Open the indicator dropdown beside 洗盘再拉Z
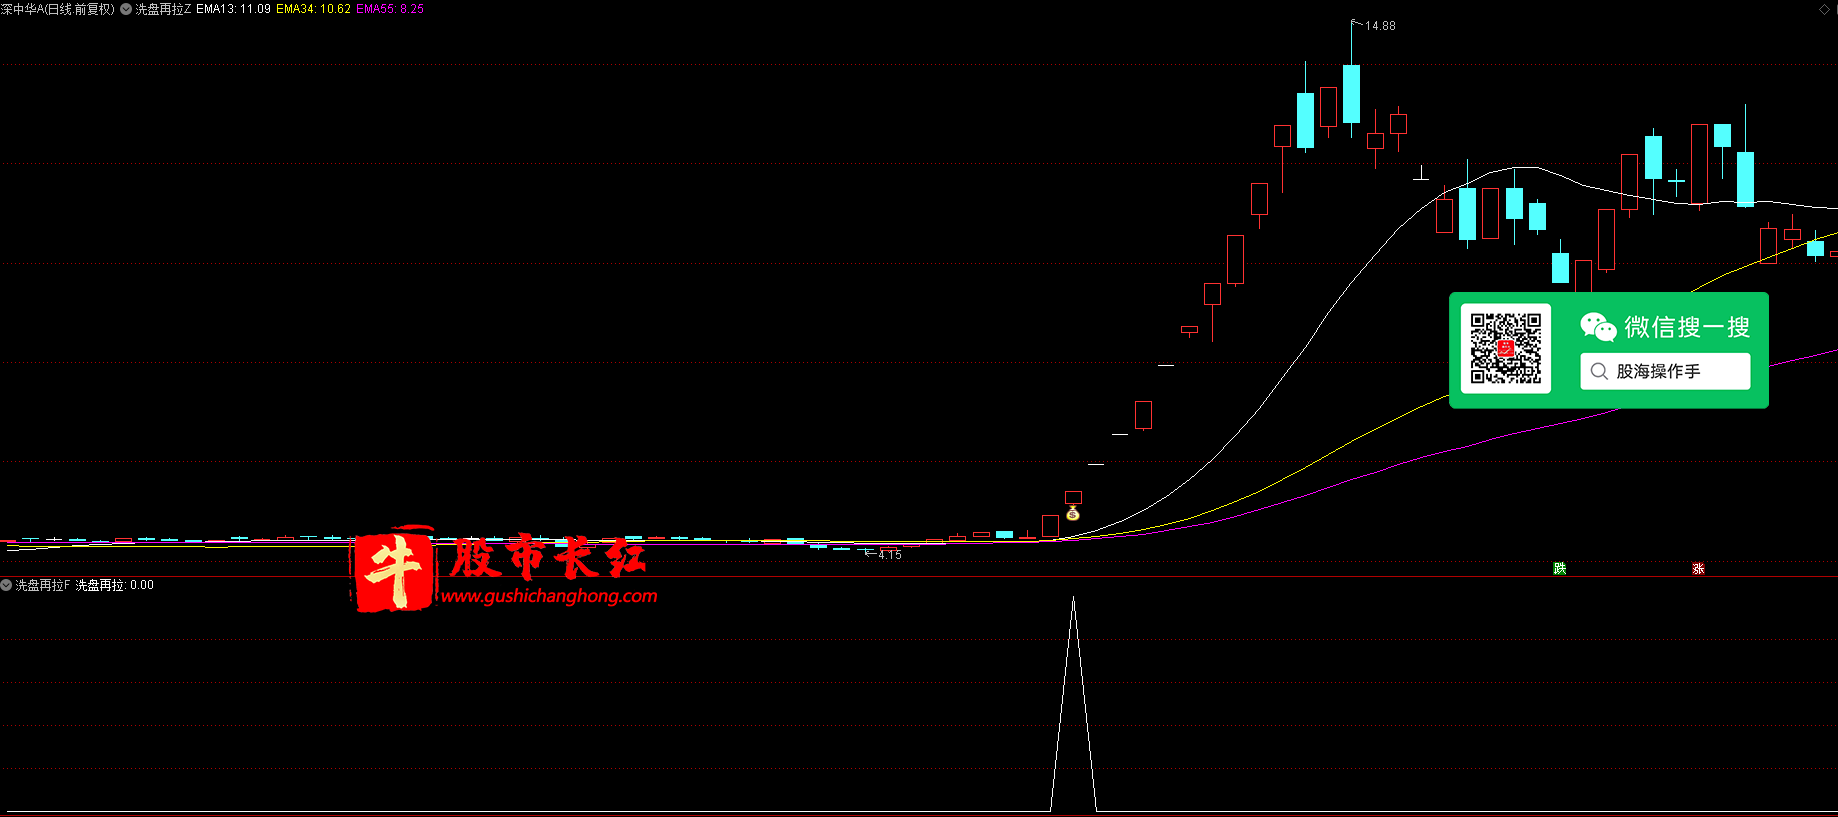This screenshot has height=817, width=1838. pos(126,9)
